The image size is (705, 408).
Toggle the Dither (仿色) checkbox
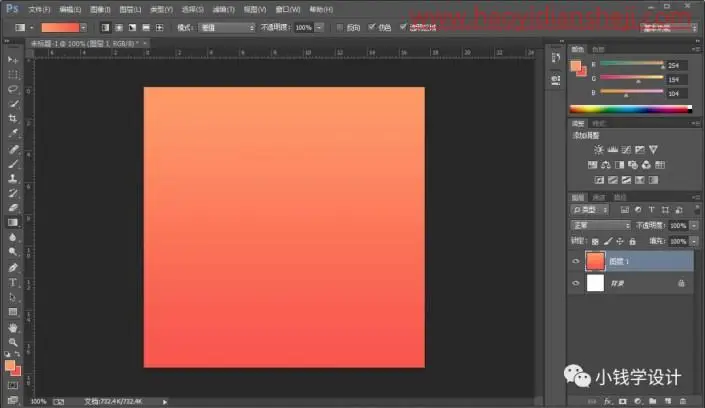(x=371, y=27)
